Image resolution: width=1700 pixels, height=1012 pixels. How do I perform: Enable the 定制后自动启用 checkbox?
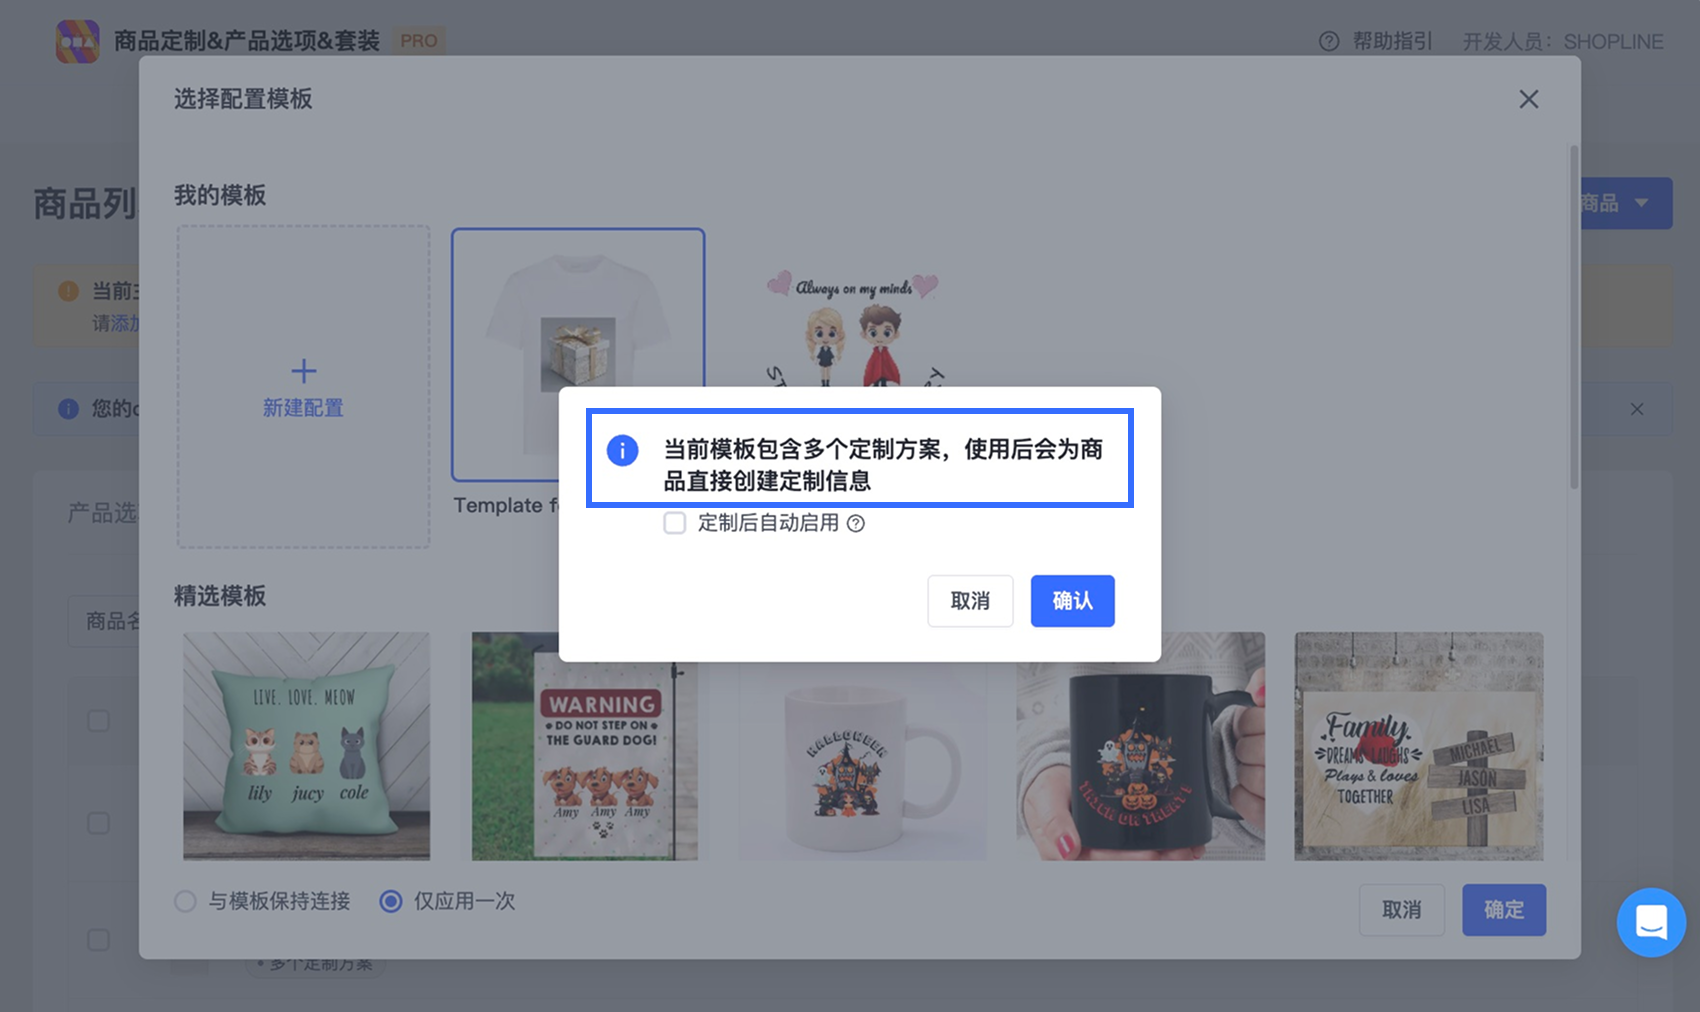[675, 523]
